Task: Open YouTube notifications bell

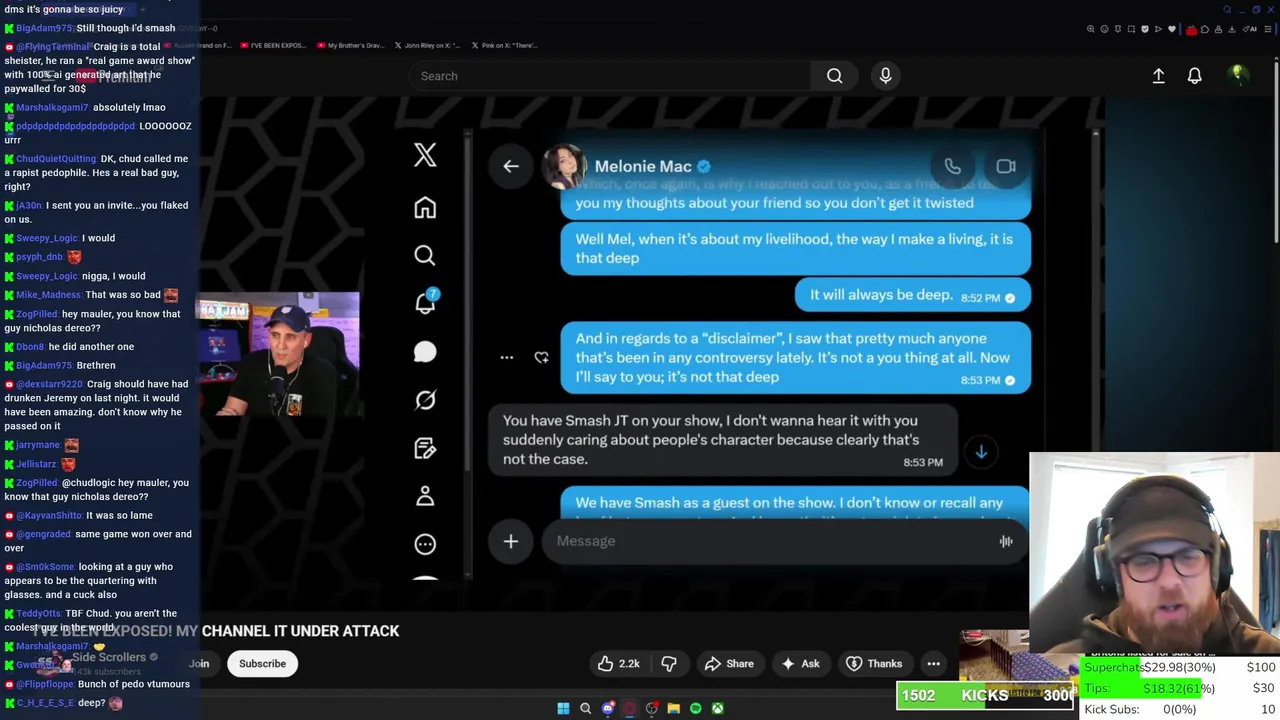Action: click(x=1195, y=76)
